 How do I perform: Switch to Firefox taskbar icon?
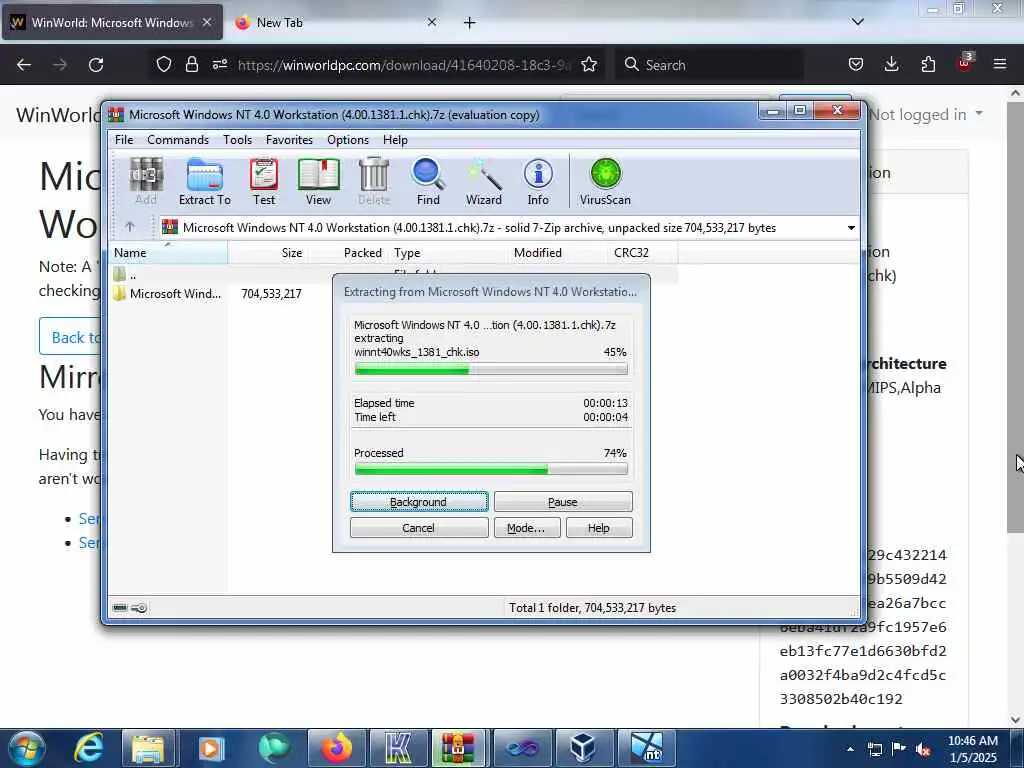click(336, 748)
